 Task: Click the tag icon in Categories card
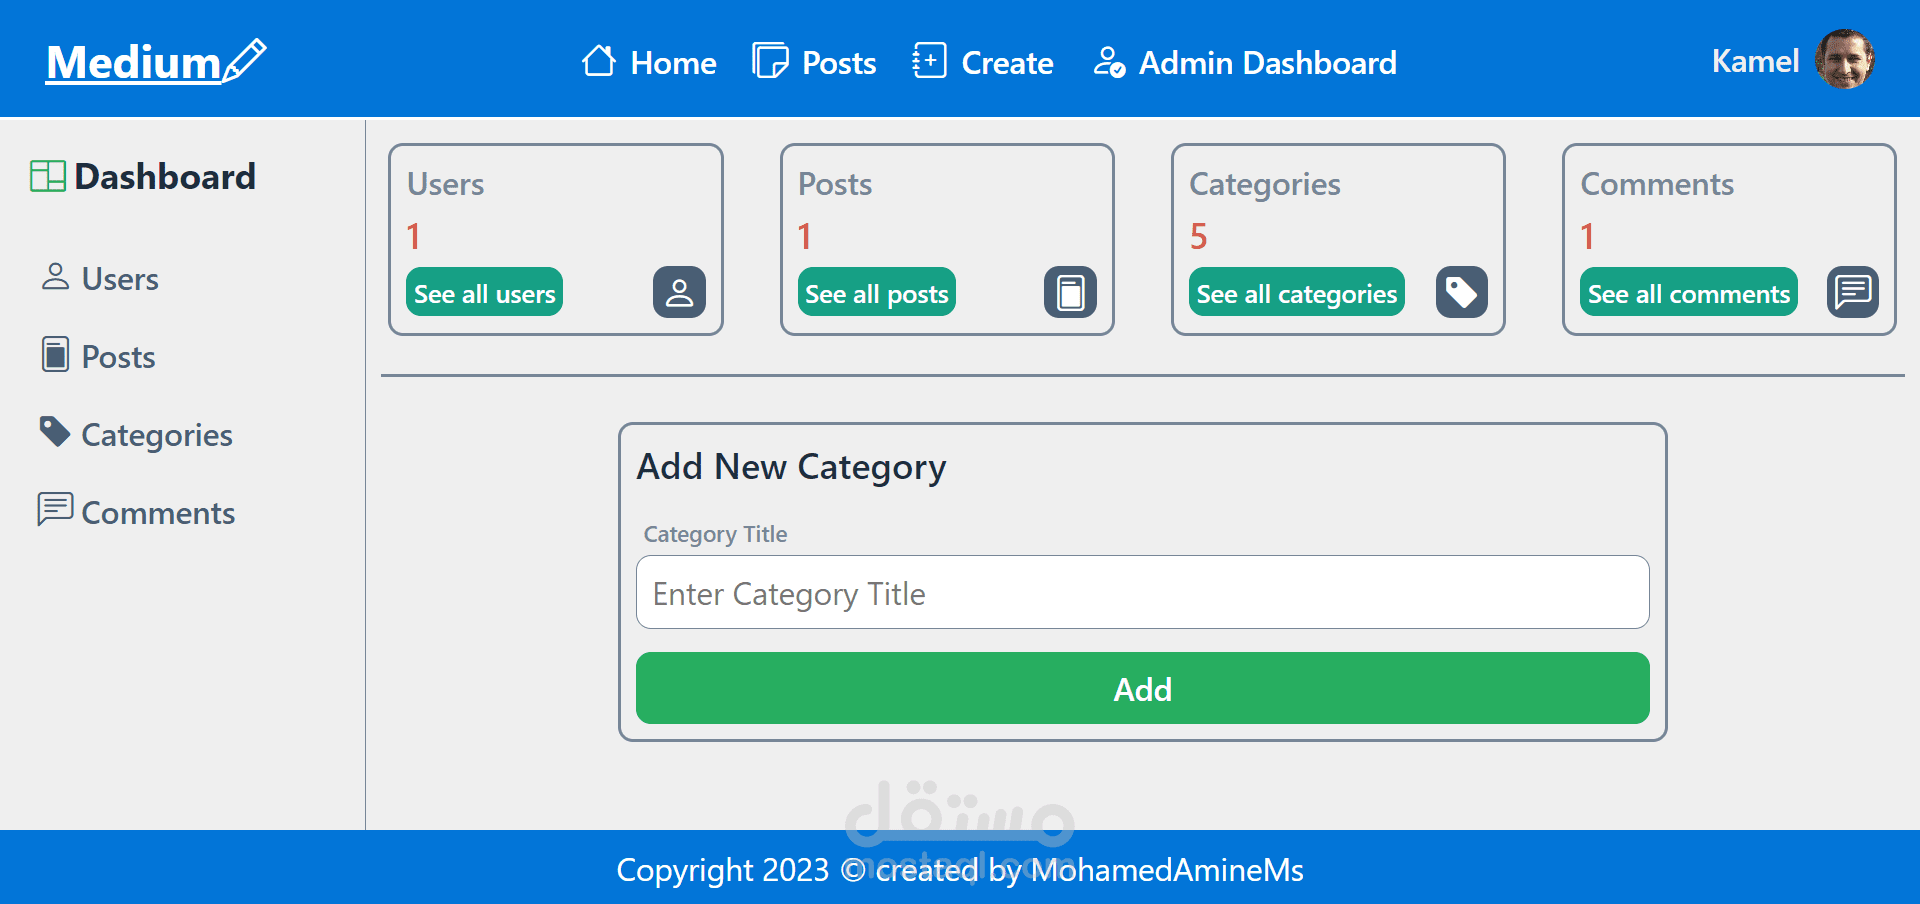tap(1461, 292)
